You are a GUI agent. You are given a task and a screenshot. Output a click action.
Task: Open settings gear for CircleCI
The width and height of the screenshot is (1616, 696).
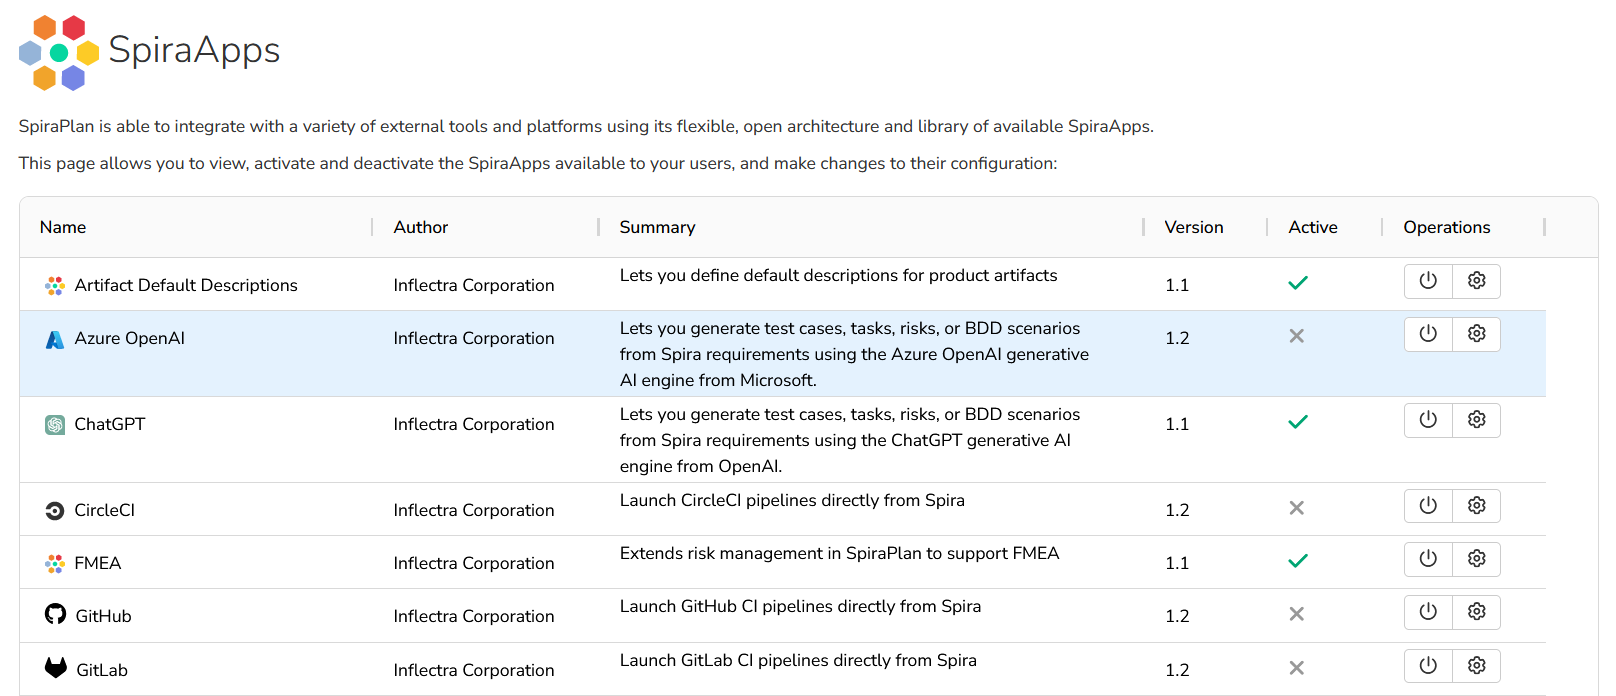pos(1476,506)
